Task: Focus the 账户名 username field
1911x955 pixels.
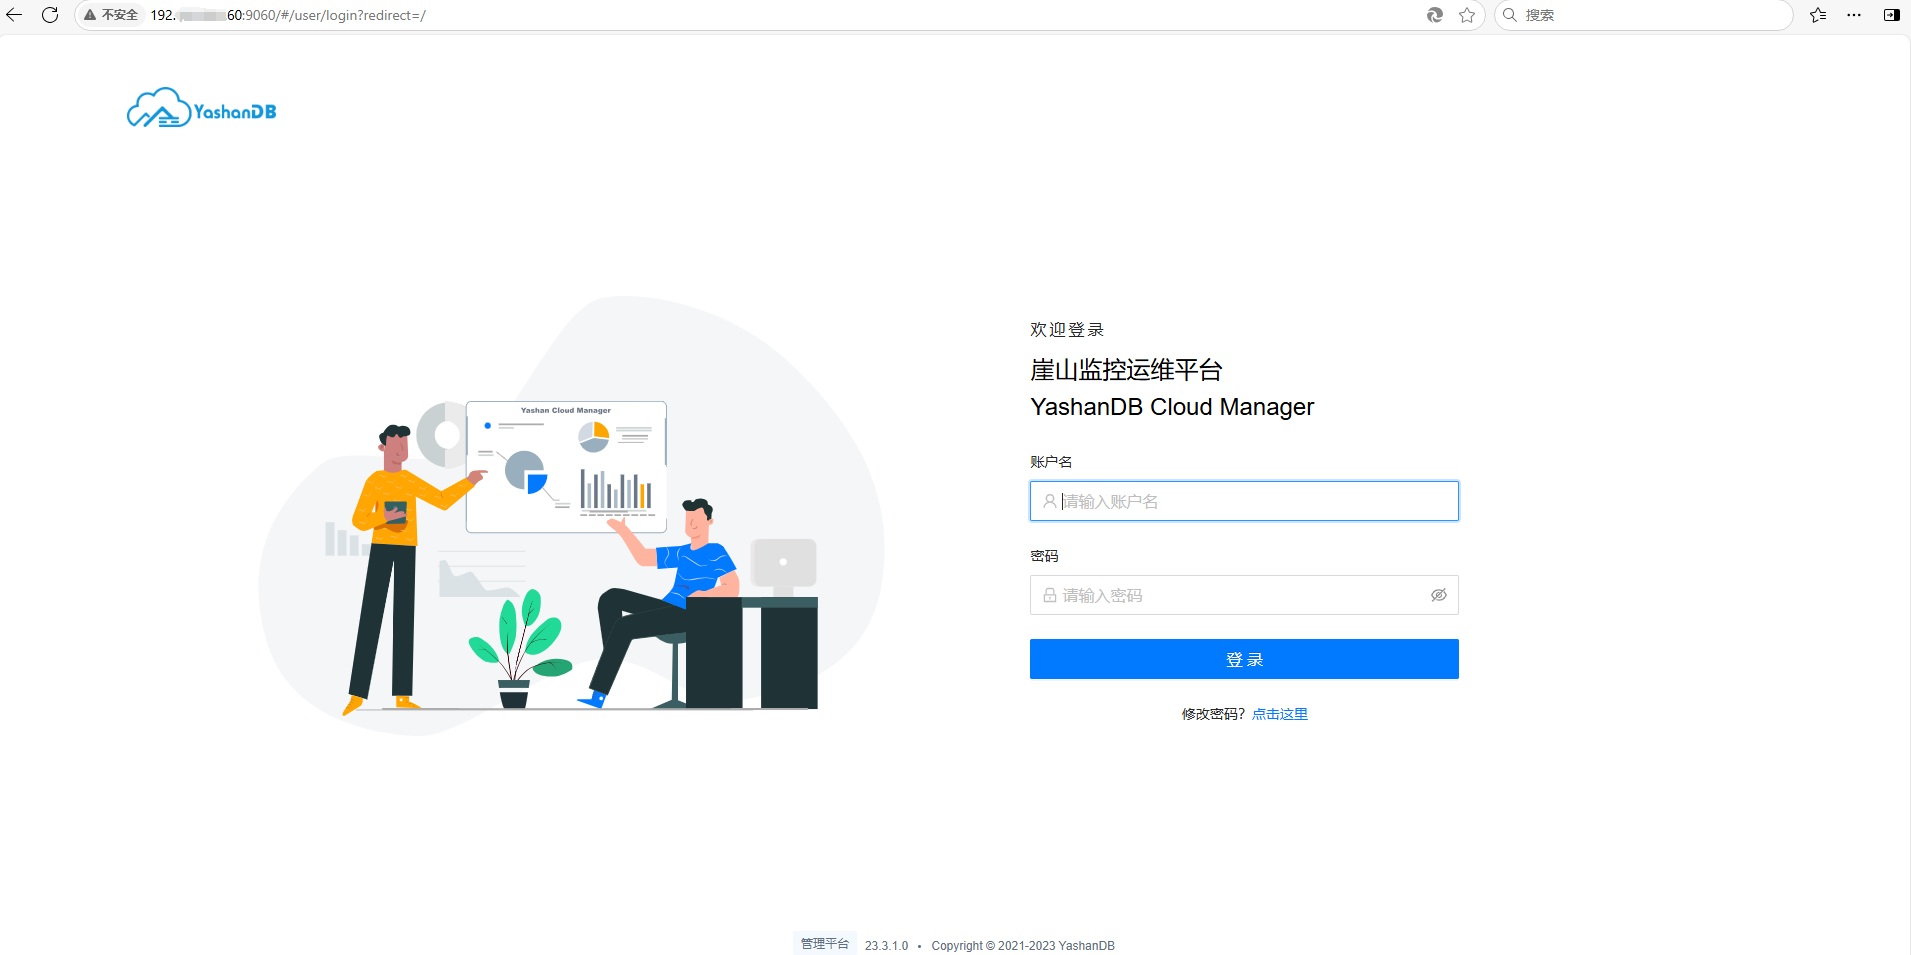Action: [x=1244, y=501]
